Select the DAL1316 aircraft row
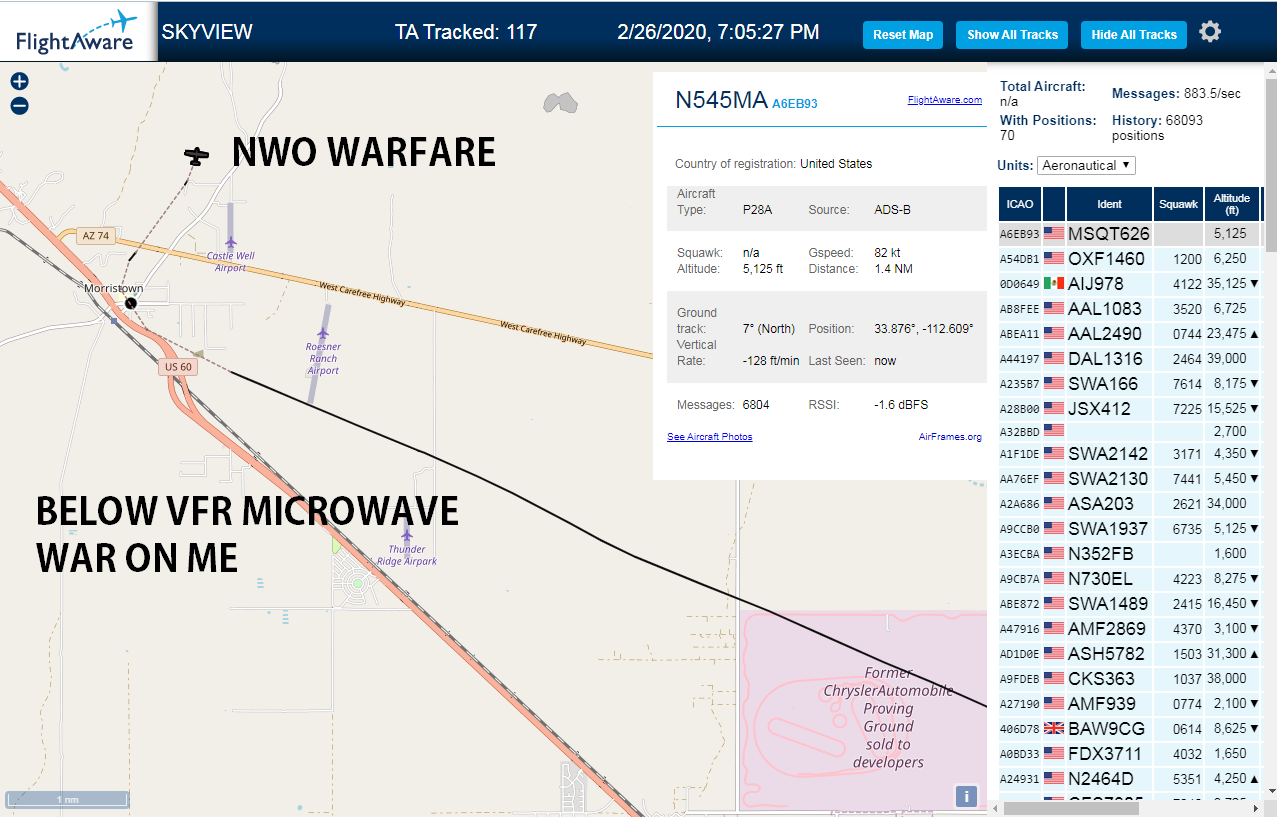This screenshot has height=817, width=1277. [x=1130, y=358]
